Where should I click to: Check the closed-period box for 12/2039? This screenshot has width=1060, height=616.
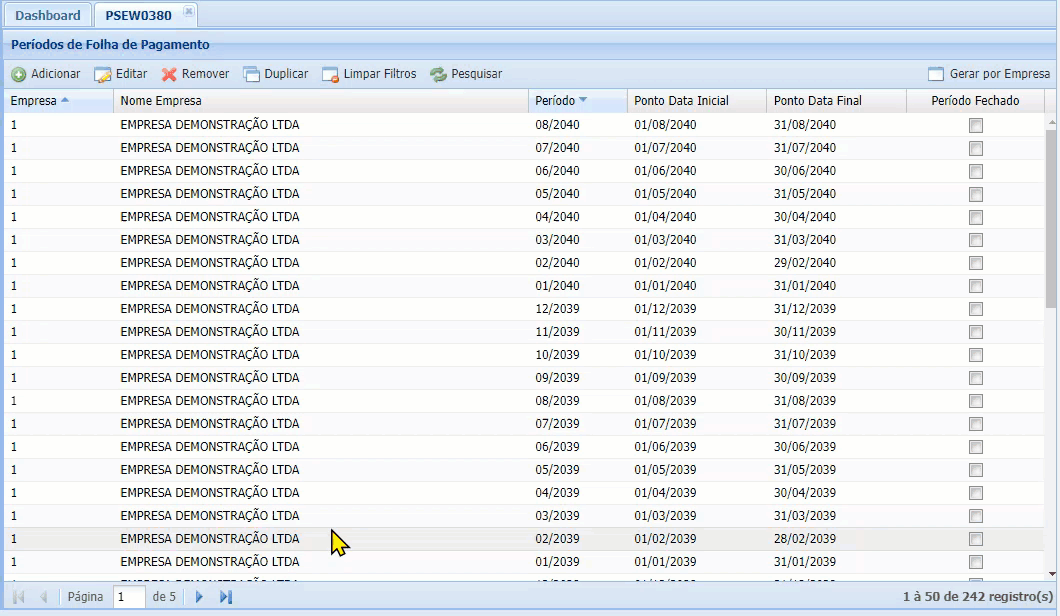click(x=976, y=308)
